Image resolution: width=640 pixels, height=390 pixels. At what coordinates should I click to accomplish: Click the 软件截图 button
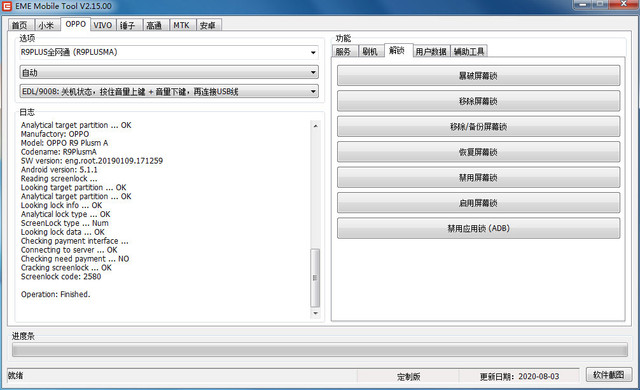click(x=609, y=374)
